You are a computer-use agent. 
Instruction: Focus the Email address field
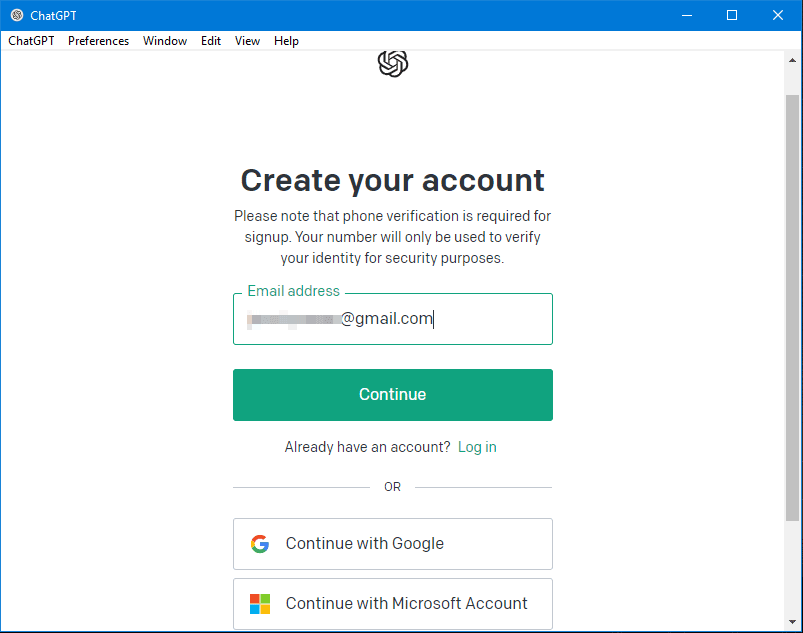393,319
